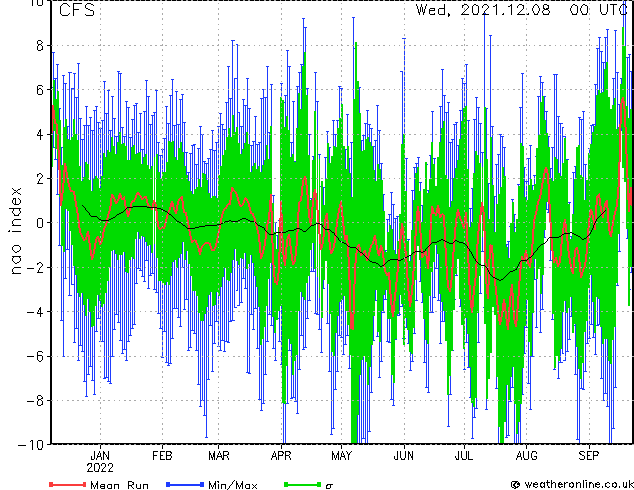Click the blue Min/Max legend line

[185, 484]
